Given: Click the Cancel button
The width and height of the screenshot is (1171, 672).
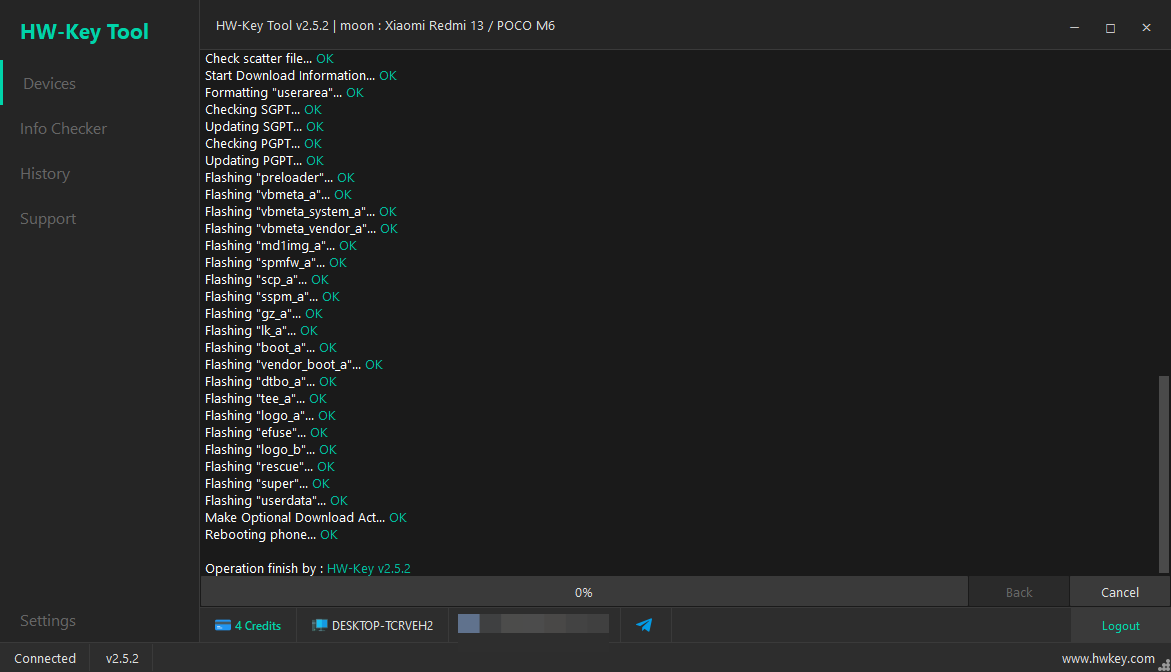Looking at the screenshot, I should [x=1119, y=592].
